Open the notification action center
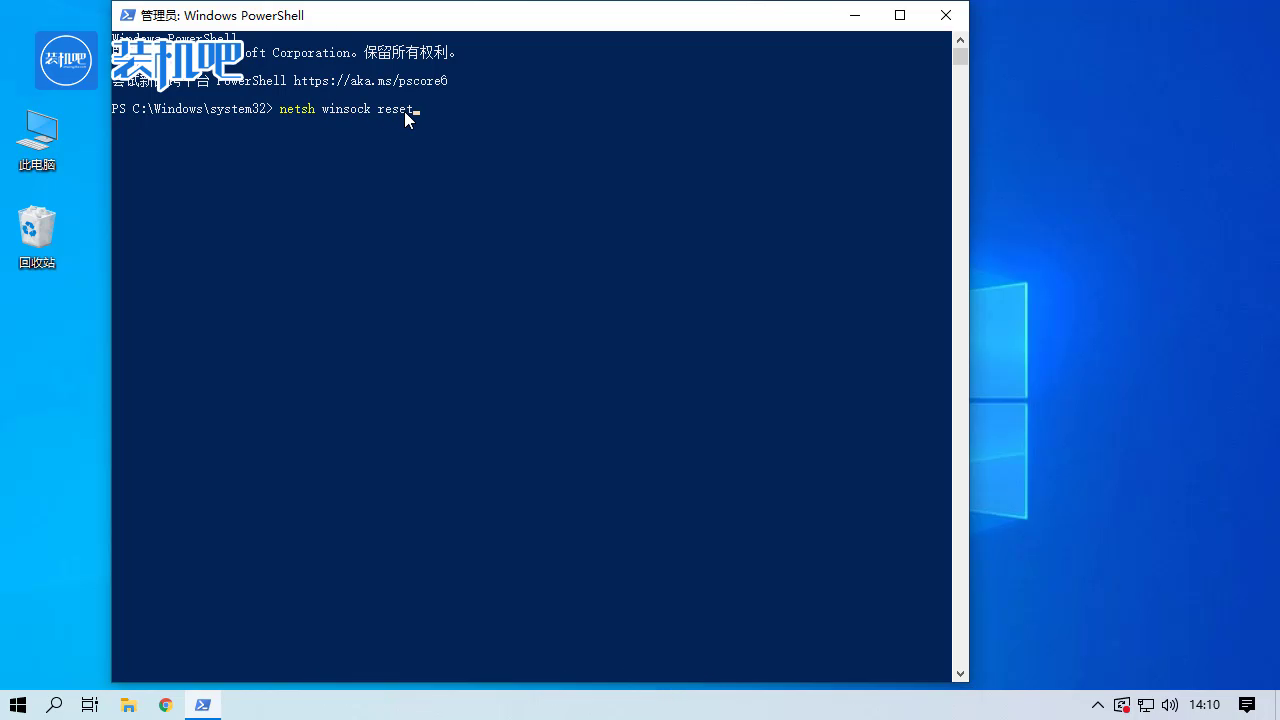The height and width of the screenshot is (720, 1280). 1247,705
